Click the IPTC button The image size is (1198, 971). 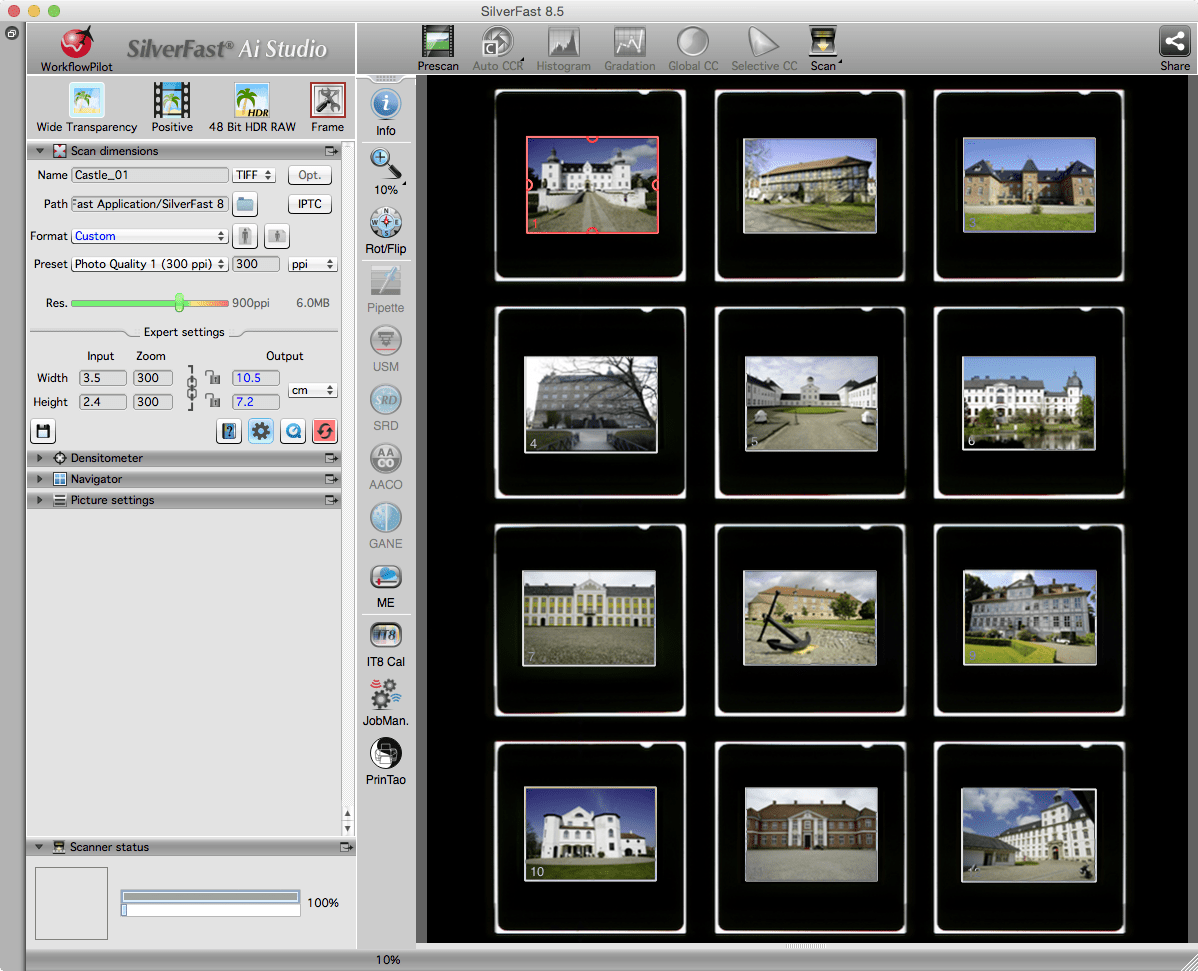309,204
